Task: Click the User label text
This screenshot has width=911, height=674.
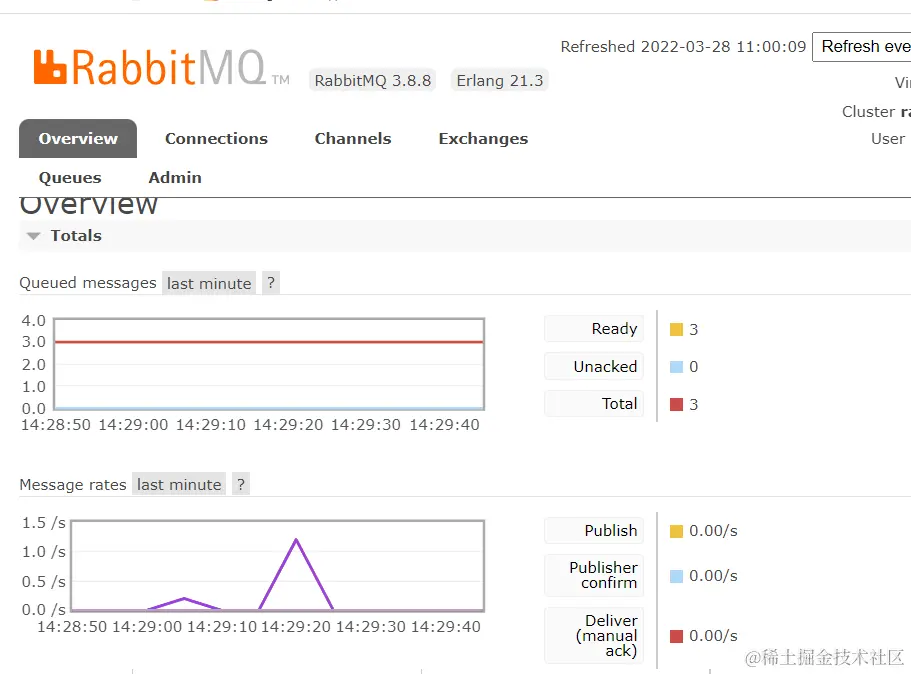Action: (x=888, y=139)
